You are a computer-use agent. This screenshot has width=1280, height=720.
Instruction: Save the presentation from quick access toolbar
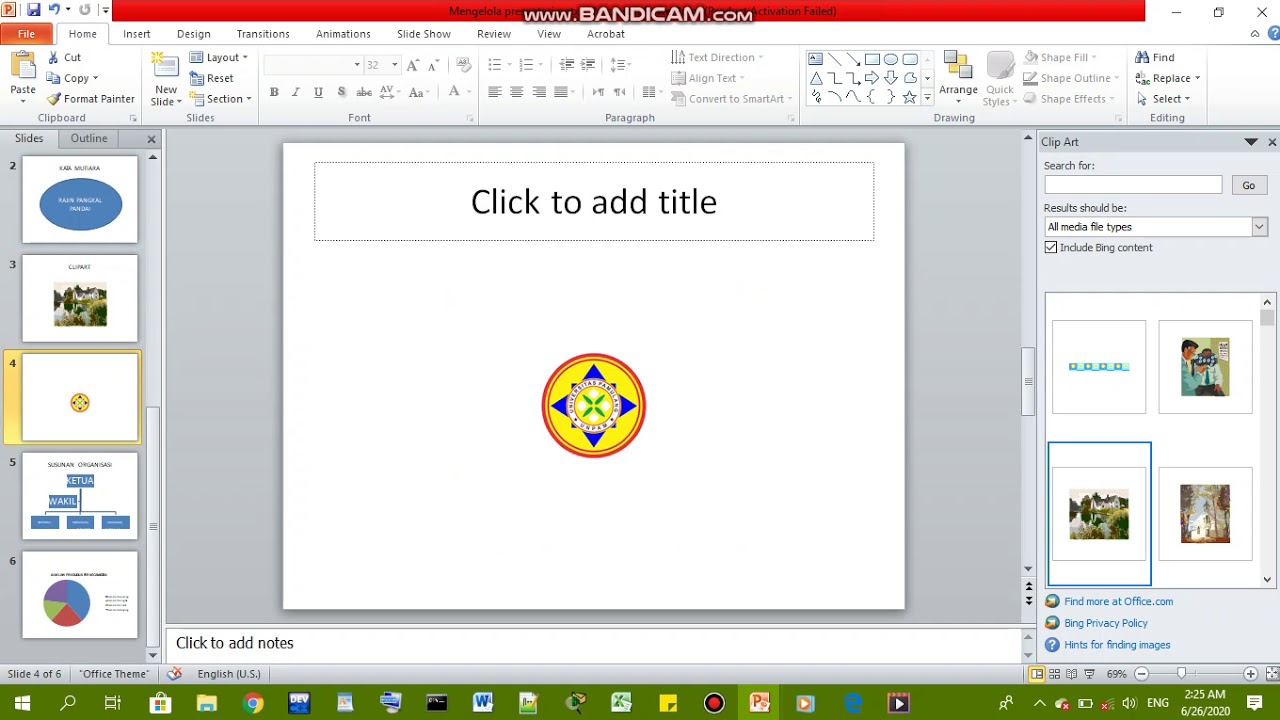coord(33,10)
